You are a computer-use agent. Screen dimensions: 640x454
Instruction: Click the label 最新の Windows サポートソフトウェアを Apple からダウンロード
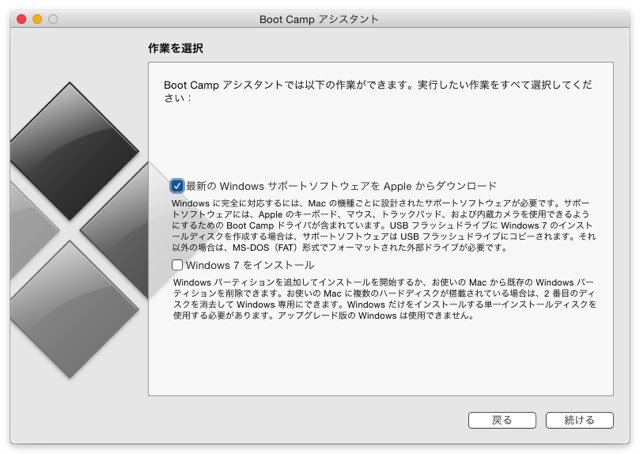click(341, 186)
